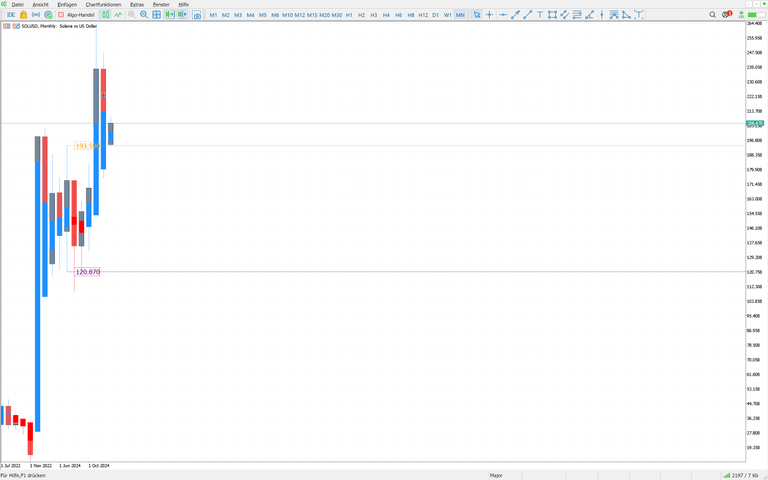Select the M30 timeframe
Image resolution: width=768 pixels, height=480 pixels.
pos(336,15)
